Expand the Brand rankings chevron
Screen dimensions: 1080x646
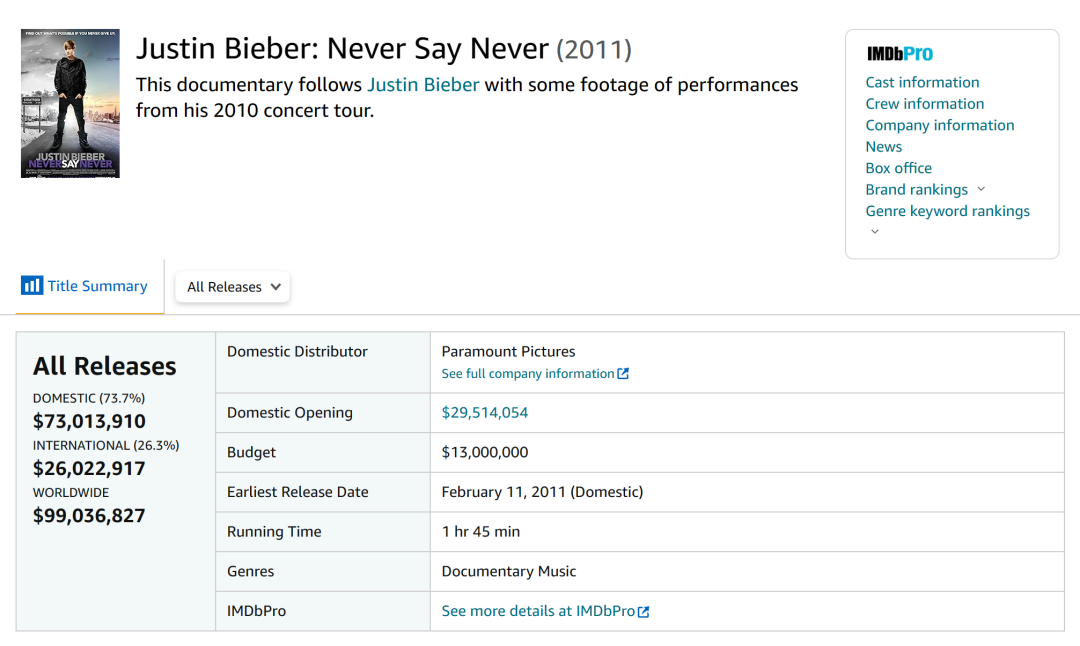(981, 189)
